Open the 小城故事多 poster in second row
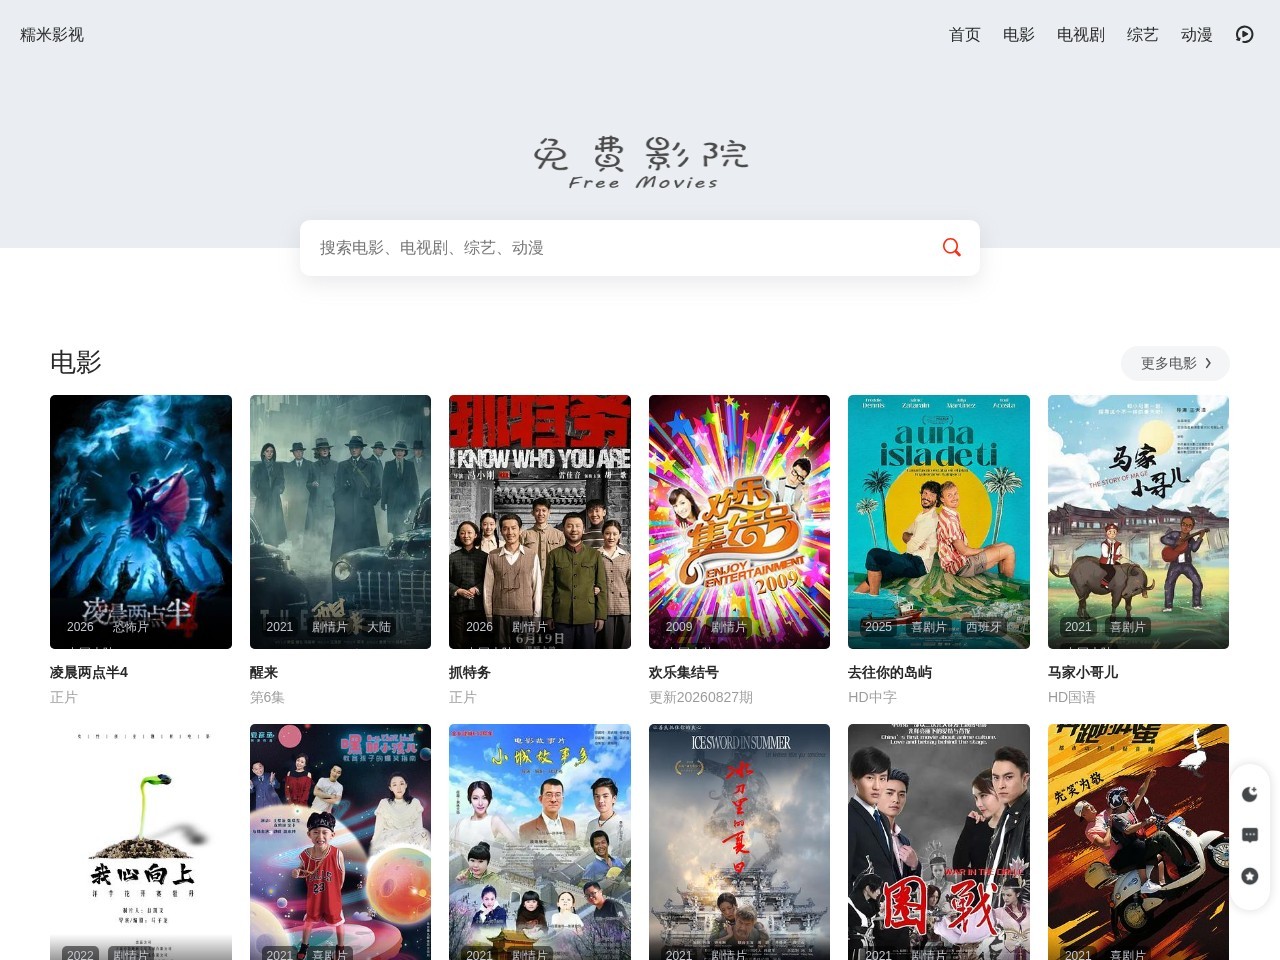1280x960 pixels. 540,842
